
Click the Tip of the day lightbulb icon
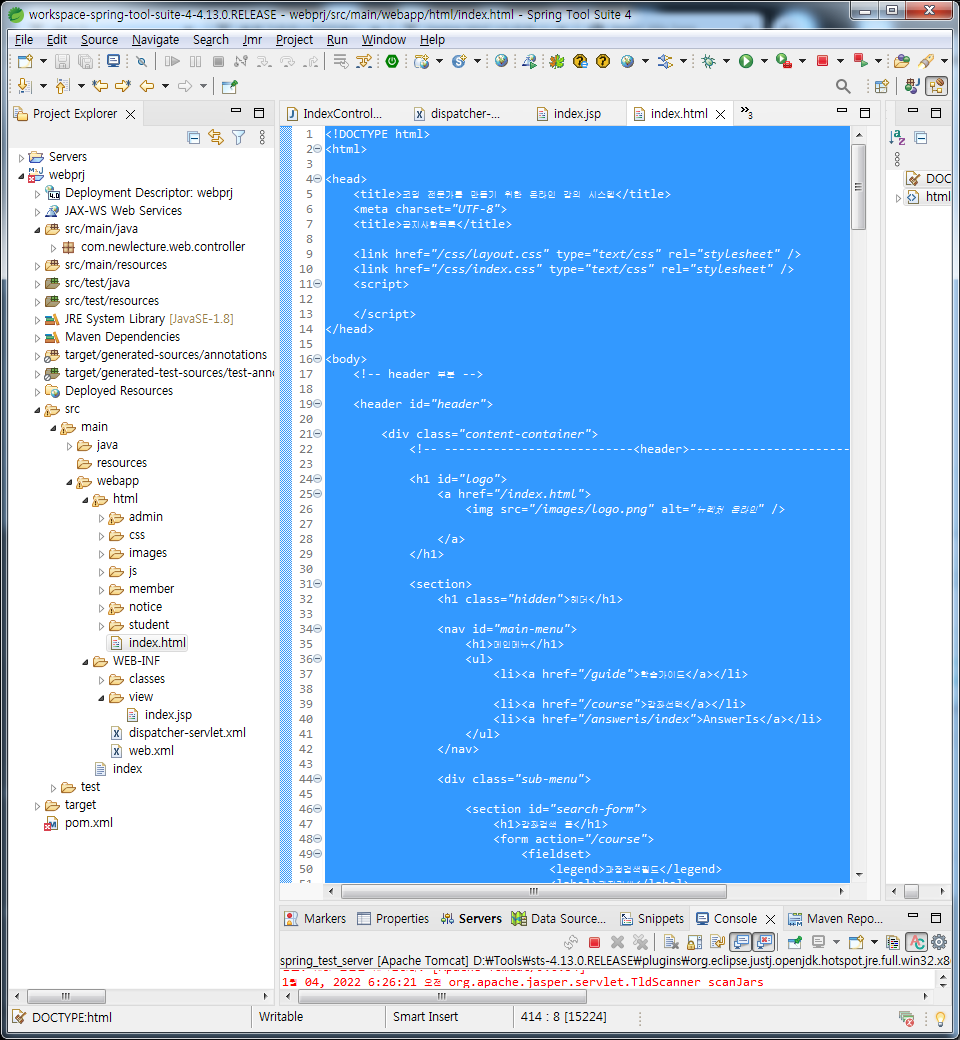[x=939, y=1017]
